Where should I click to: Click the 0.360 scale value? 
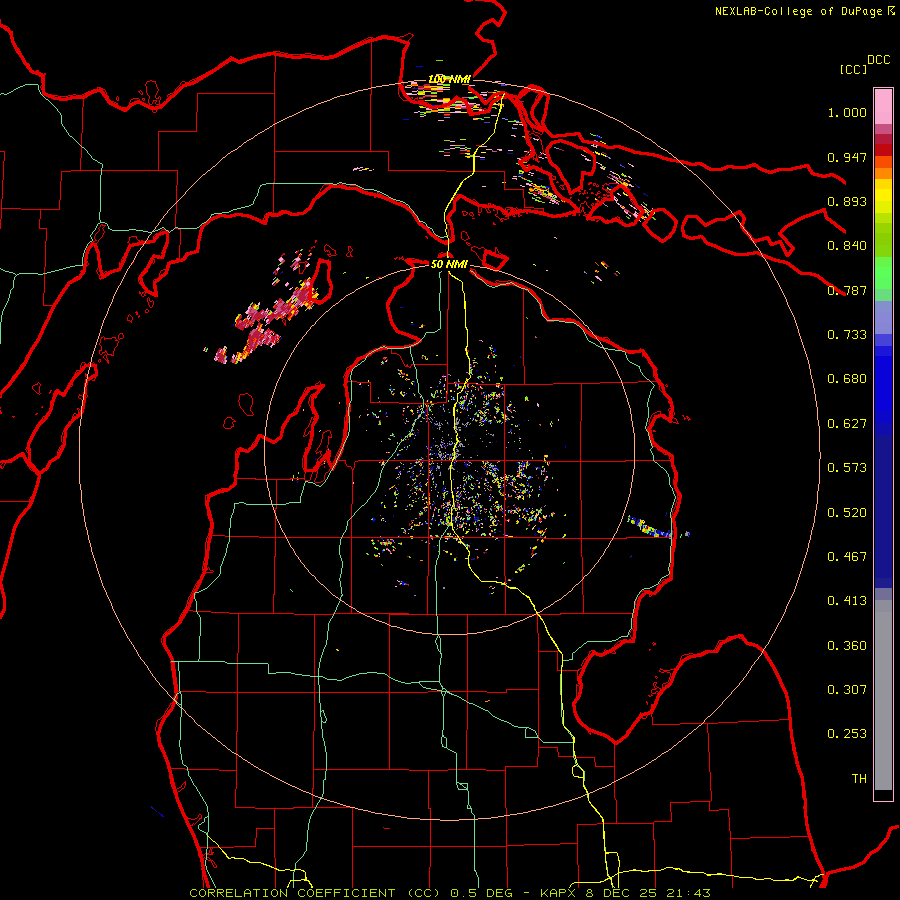[x=847, y=646]
